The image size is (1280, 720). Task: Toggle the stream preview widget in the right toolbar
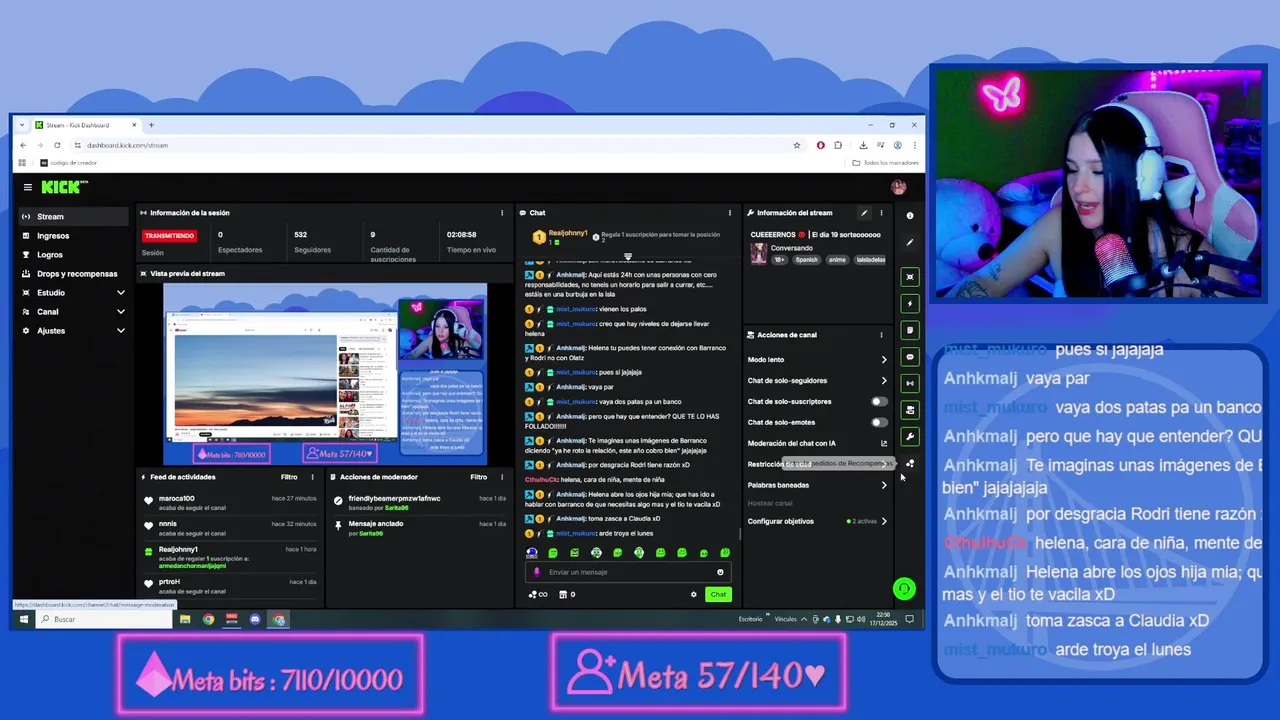(909, 276)
